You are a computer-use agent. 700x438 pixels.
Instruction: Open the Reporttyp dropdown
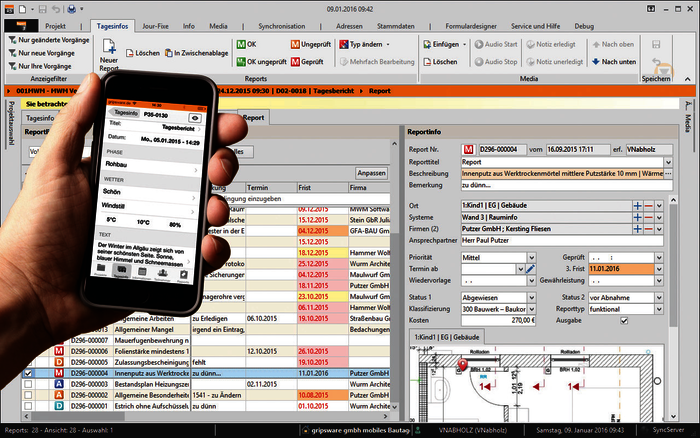(659, 309)
